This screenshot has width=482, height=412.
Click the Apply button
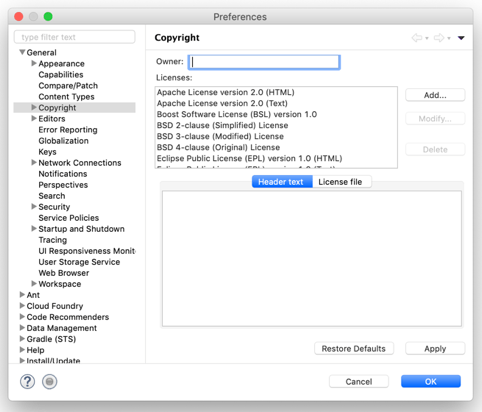435,349
